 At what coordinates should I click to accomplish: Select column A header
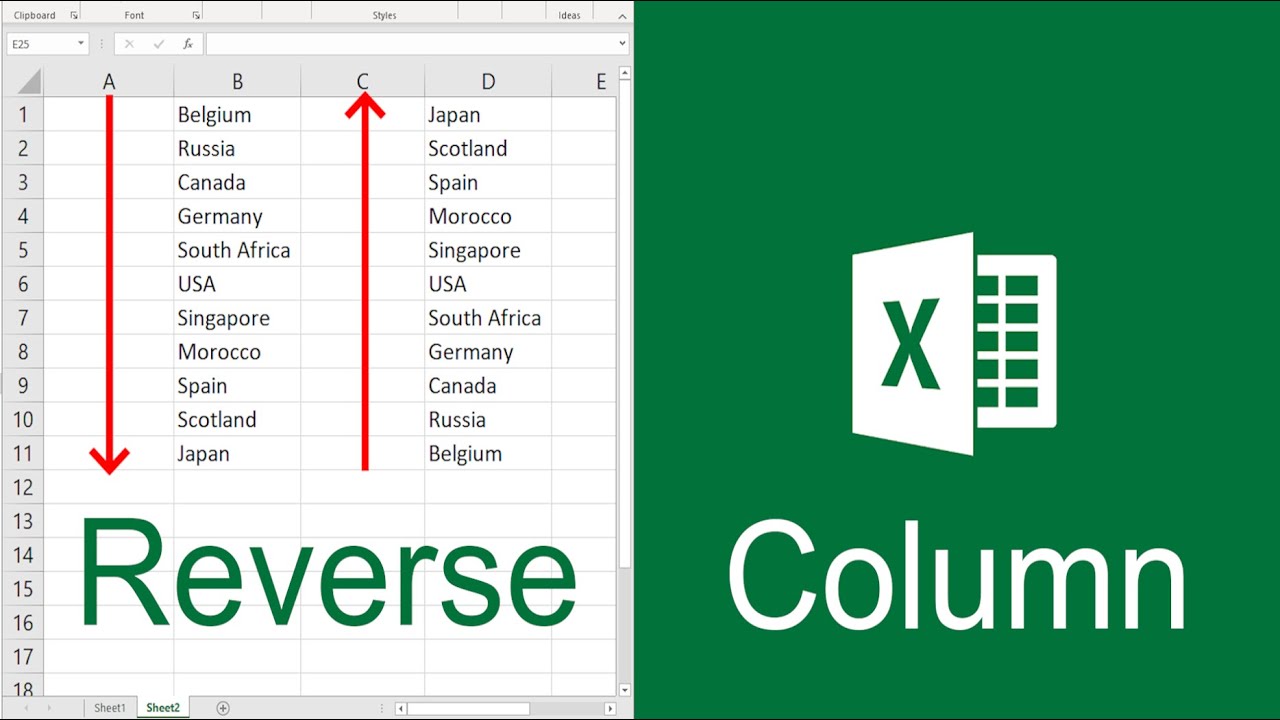109,82
